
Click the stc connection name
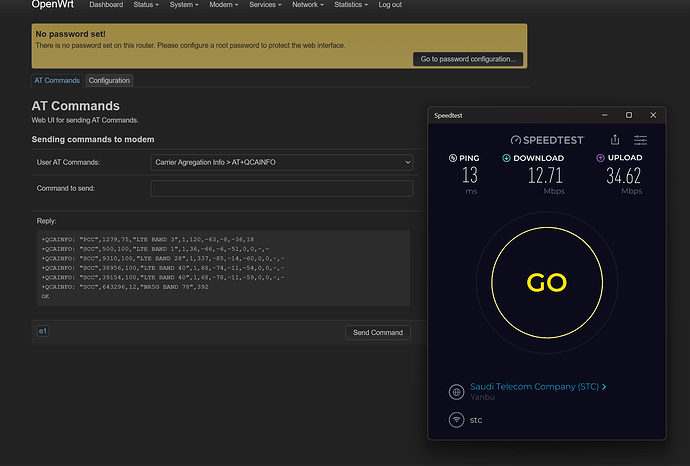(x=476, y=420)
